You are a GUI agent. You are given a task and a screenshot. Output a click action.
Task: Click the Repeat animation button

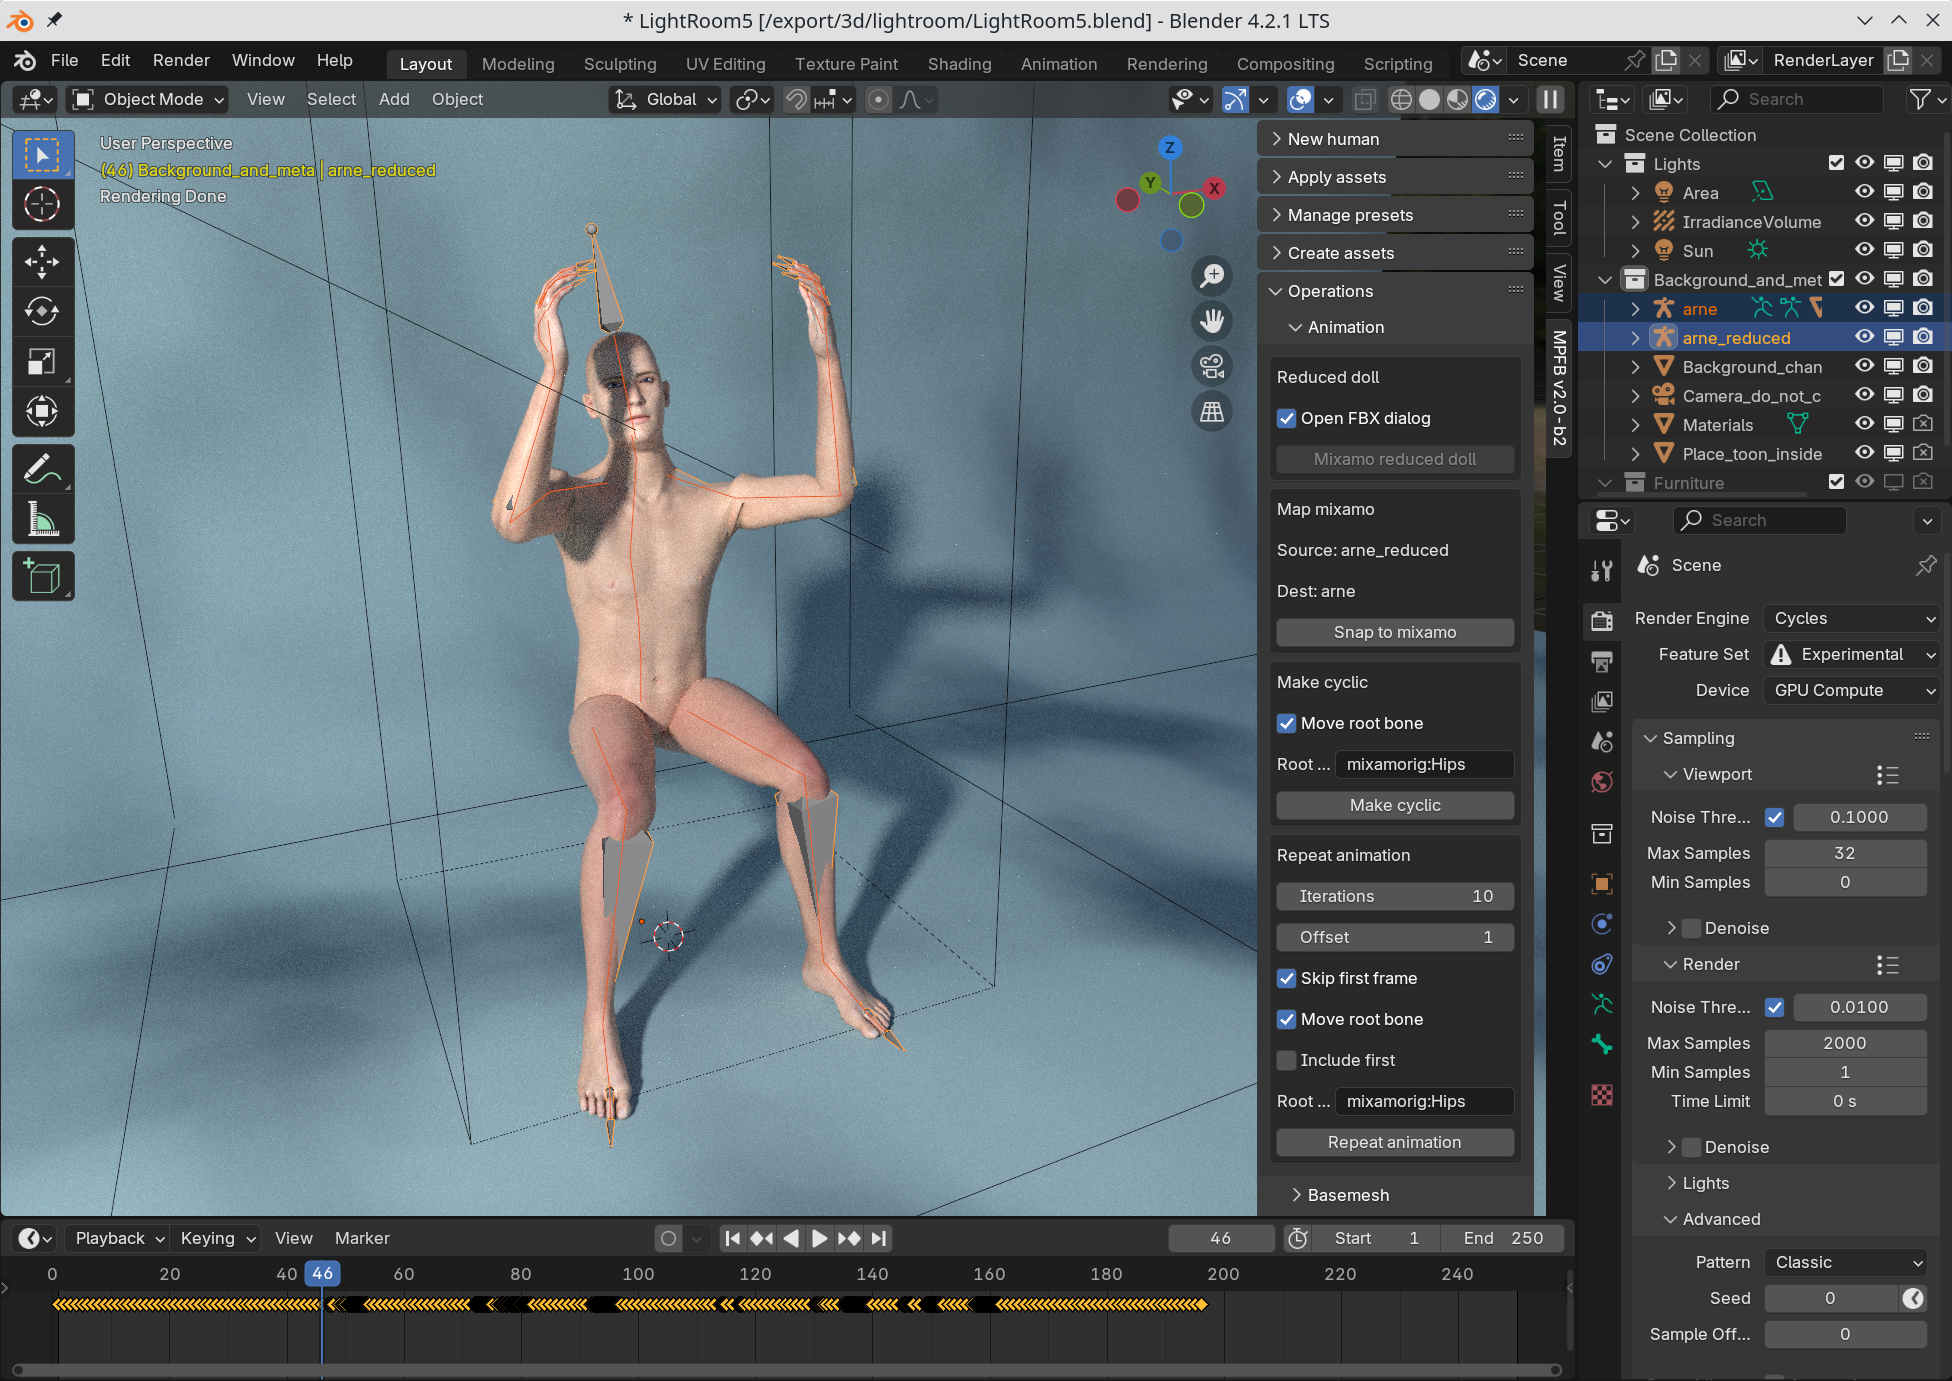coord(1395,1142)
